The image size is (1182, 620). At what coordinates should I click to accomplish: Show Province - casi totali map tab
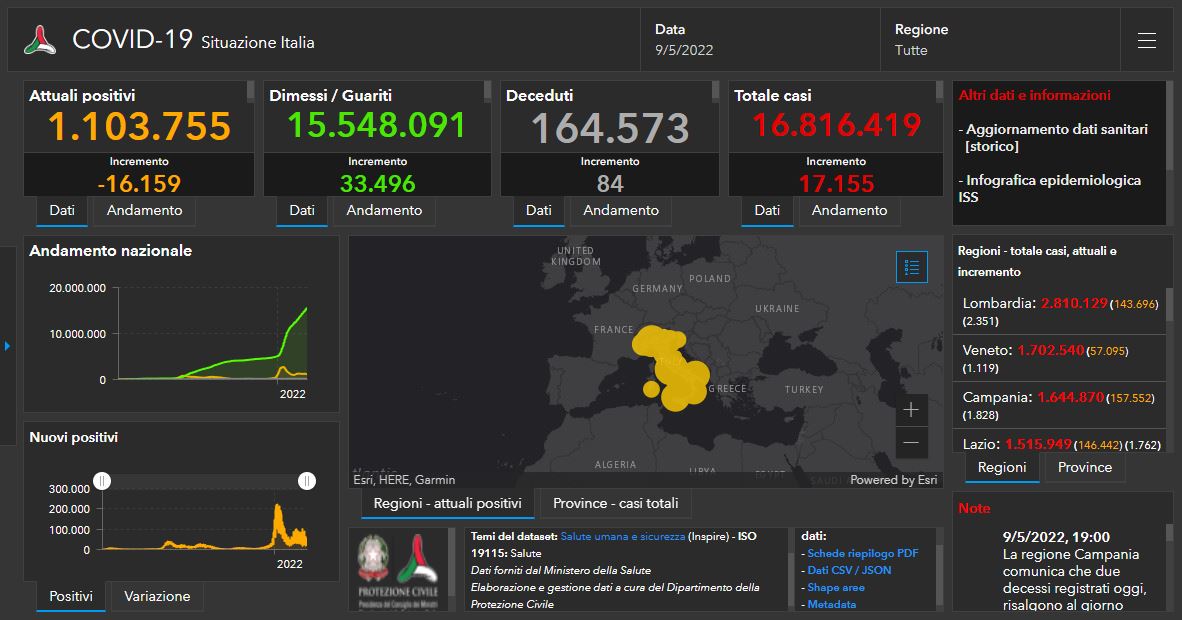click(x=615, y=504)
